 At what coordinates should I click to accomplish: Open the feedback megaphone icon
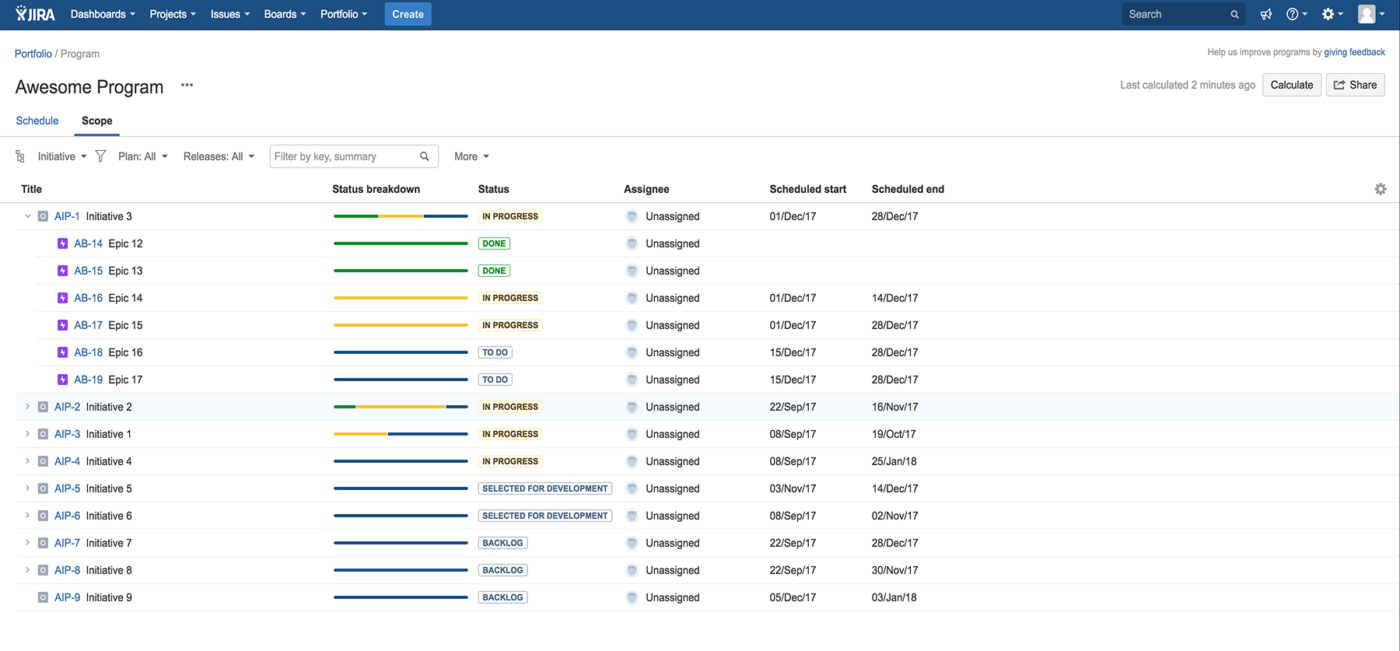(x=1266, y=14)
